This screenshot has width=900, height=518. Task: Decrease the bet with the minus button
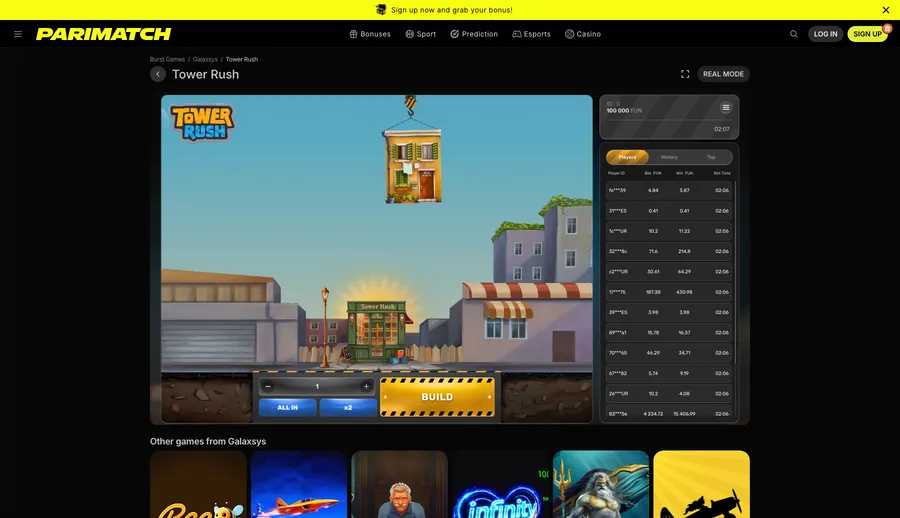268,386
